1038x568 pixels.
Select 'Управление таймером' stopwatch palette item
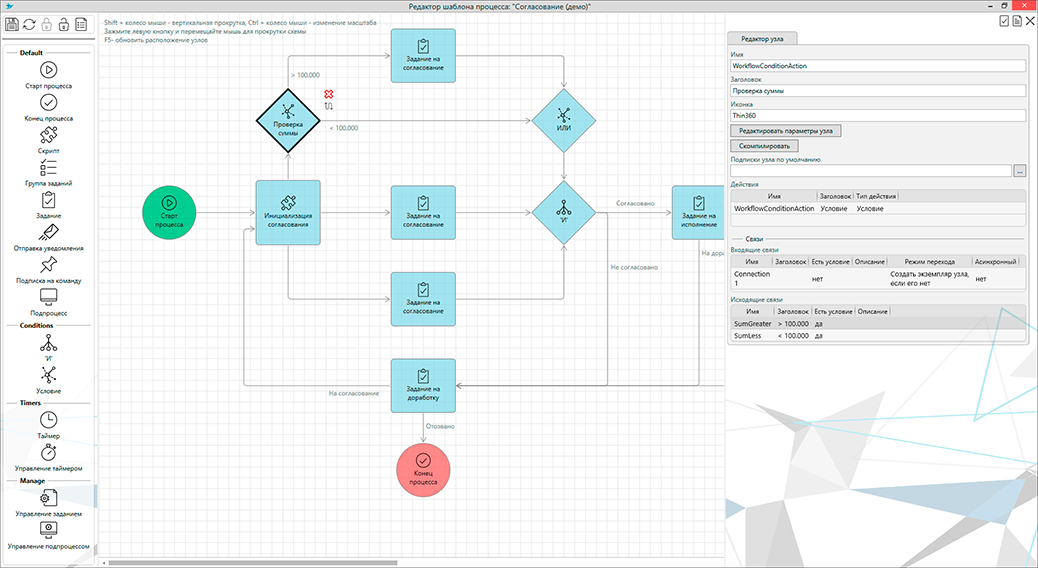[48, 453]
